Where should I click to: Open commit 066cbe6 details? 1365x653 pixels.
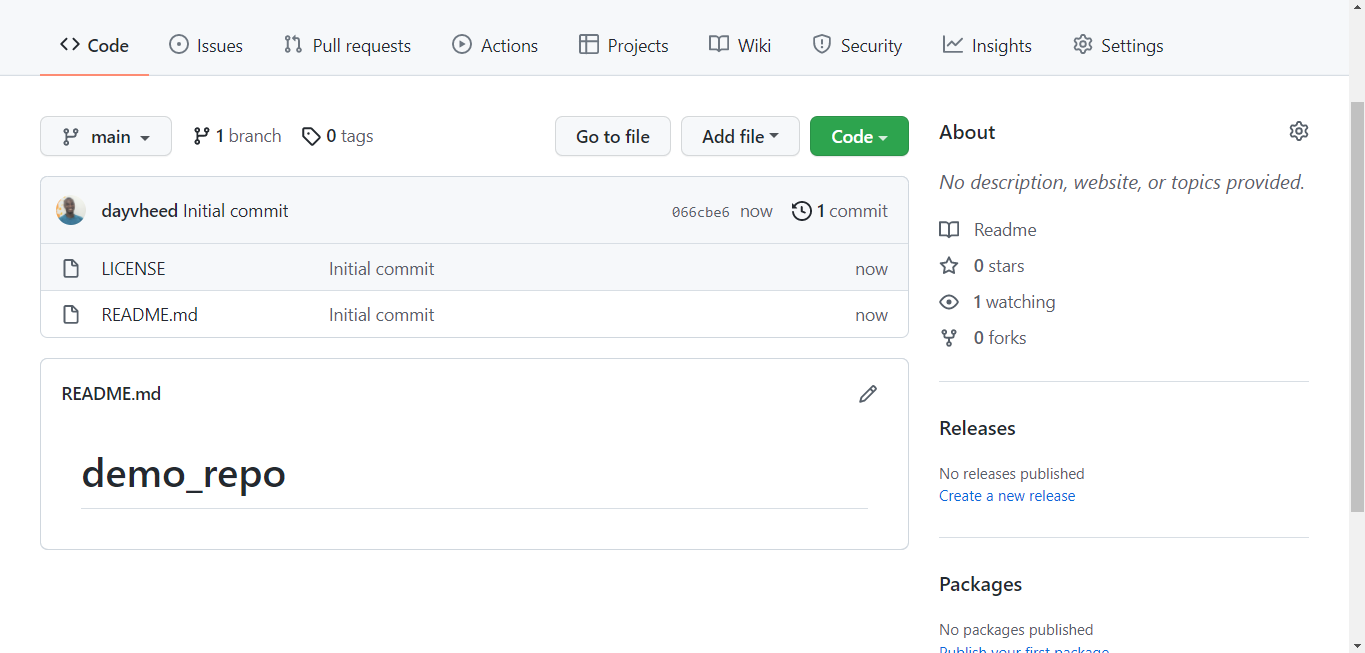(x=701, y=211)
